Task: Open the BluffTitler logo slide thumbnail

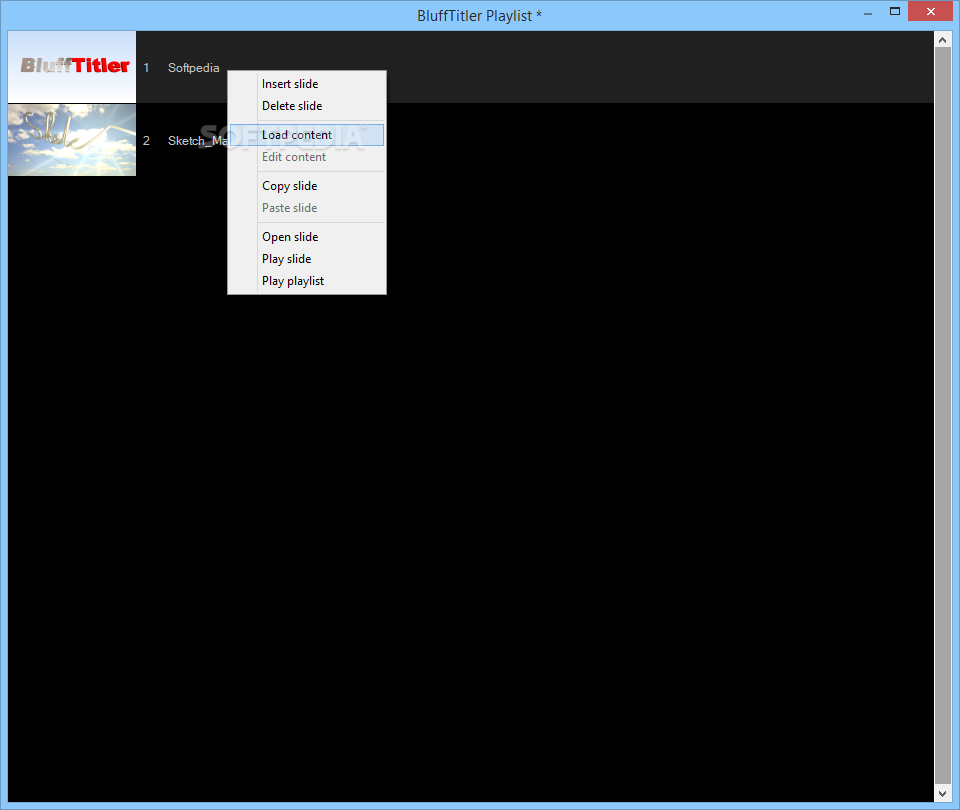Action: click(x=72, y=67)
